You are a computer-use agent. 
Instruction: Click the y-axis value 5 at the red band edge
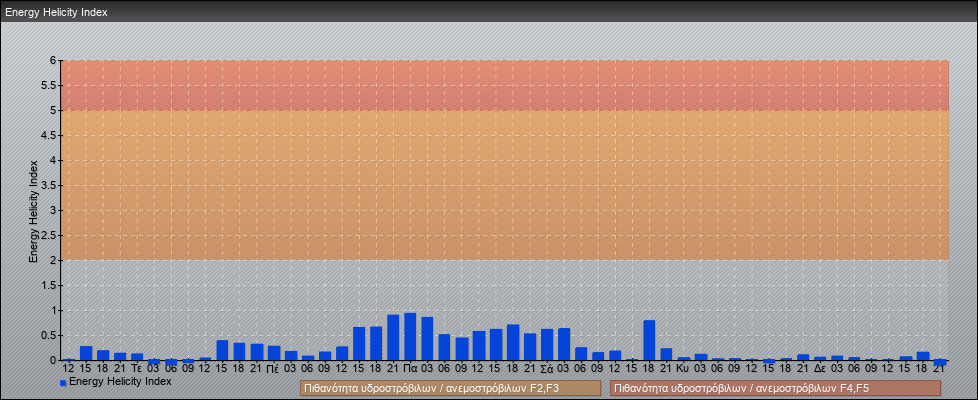coord(54,110)
